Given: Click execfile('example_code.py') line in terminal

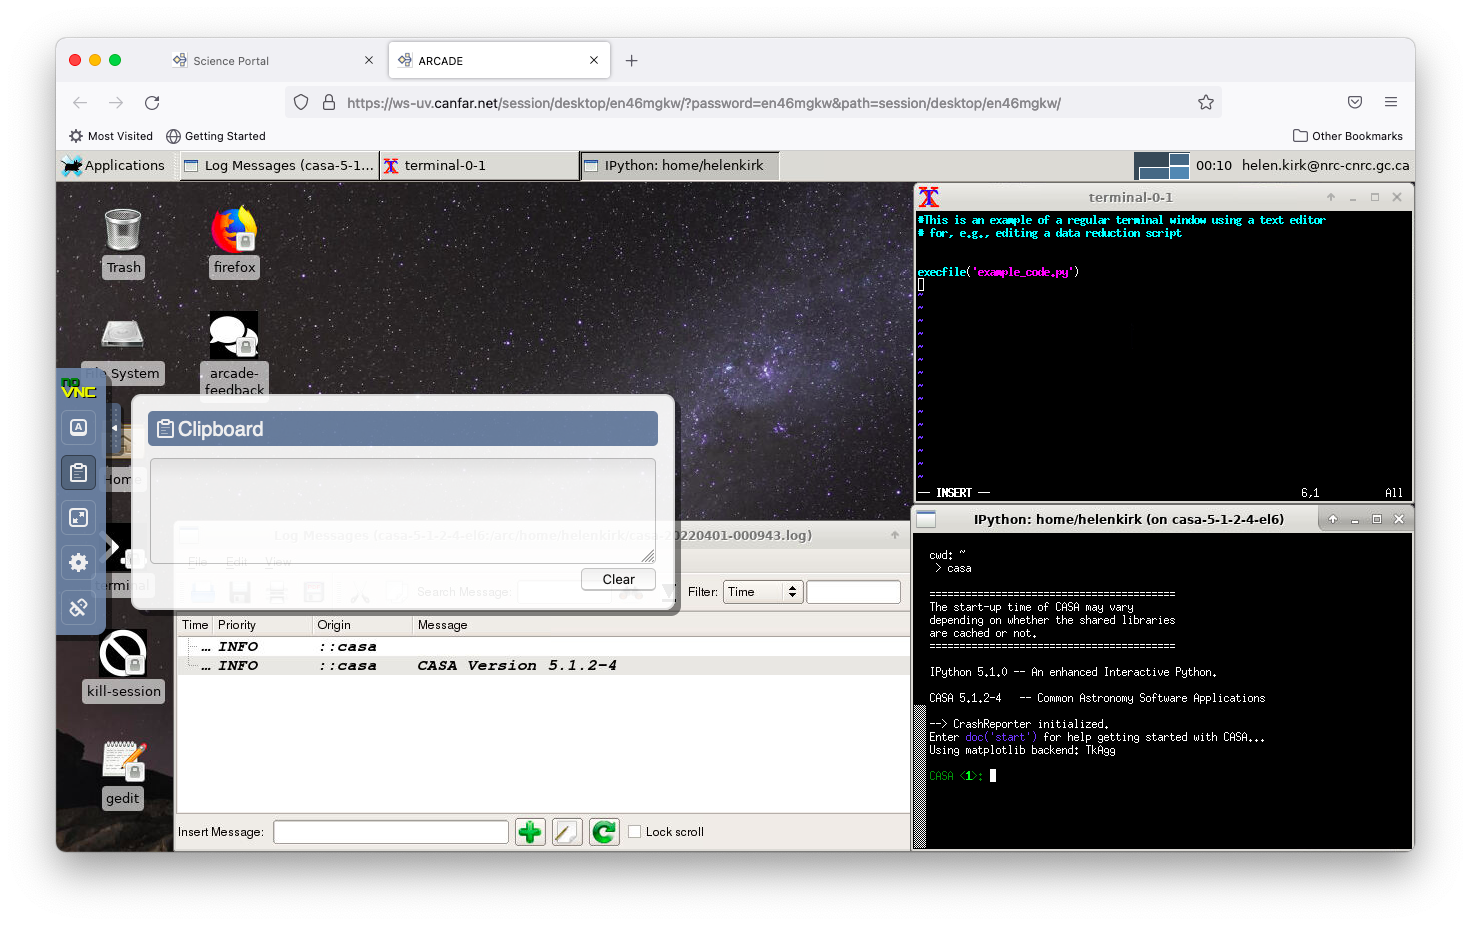Looking at the screenshot, I should 998,272.
